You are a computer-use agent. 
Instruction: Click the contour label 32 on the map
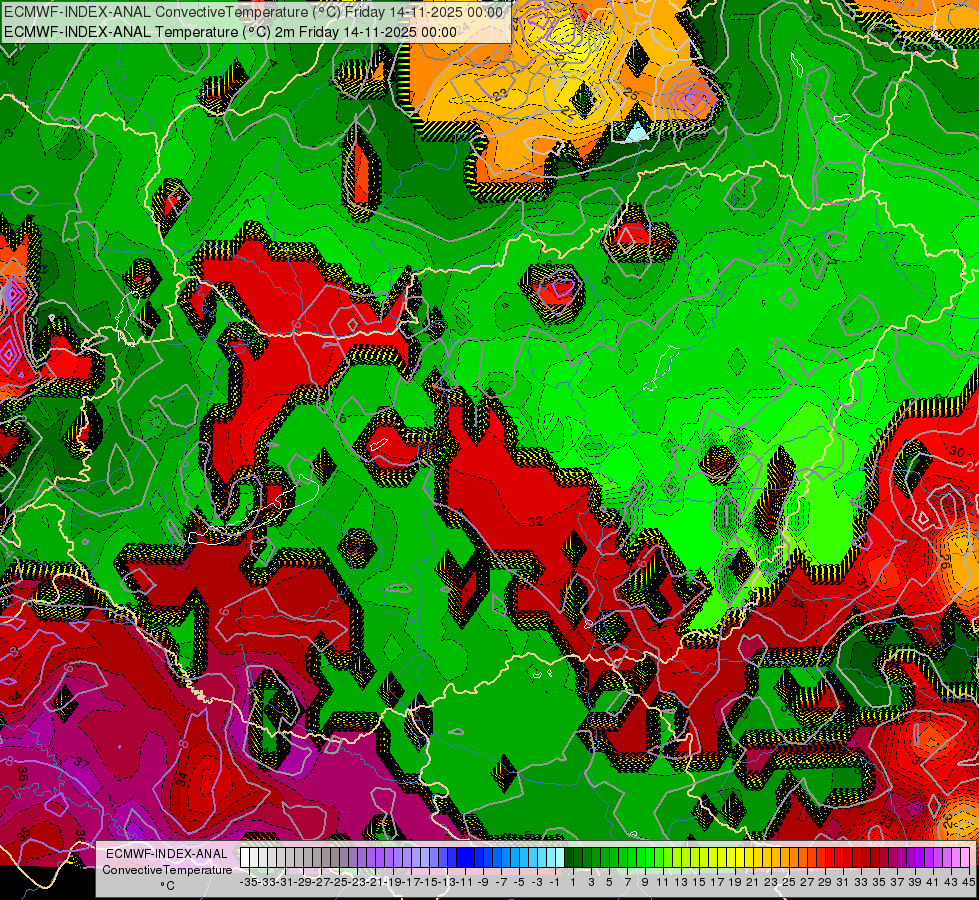pyautogui.click(x=535, y=522)
